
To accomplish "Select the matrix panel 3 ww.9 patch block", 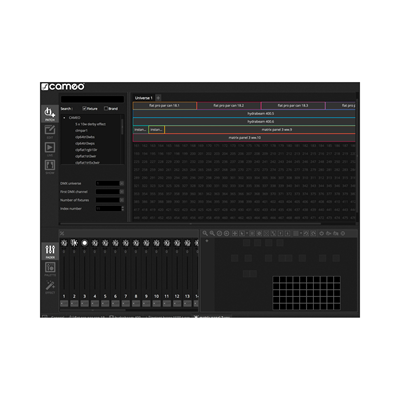I will point(260,130).
